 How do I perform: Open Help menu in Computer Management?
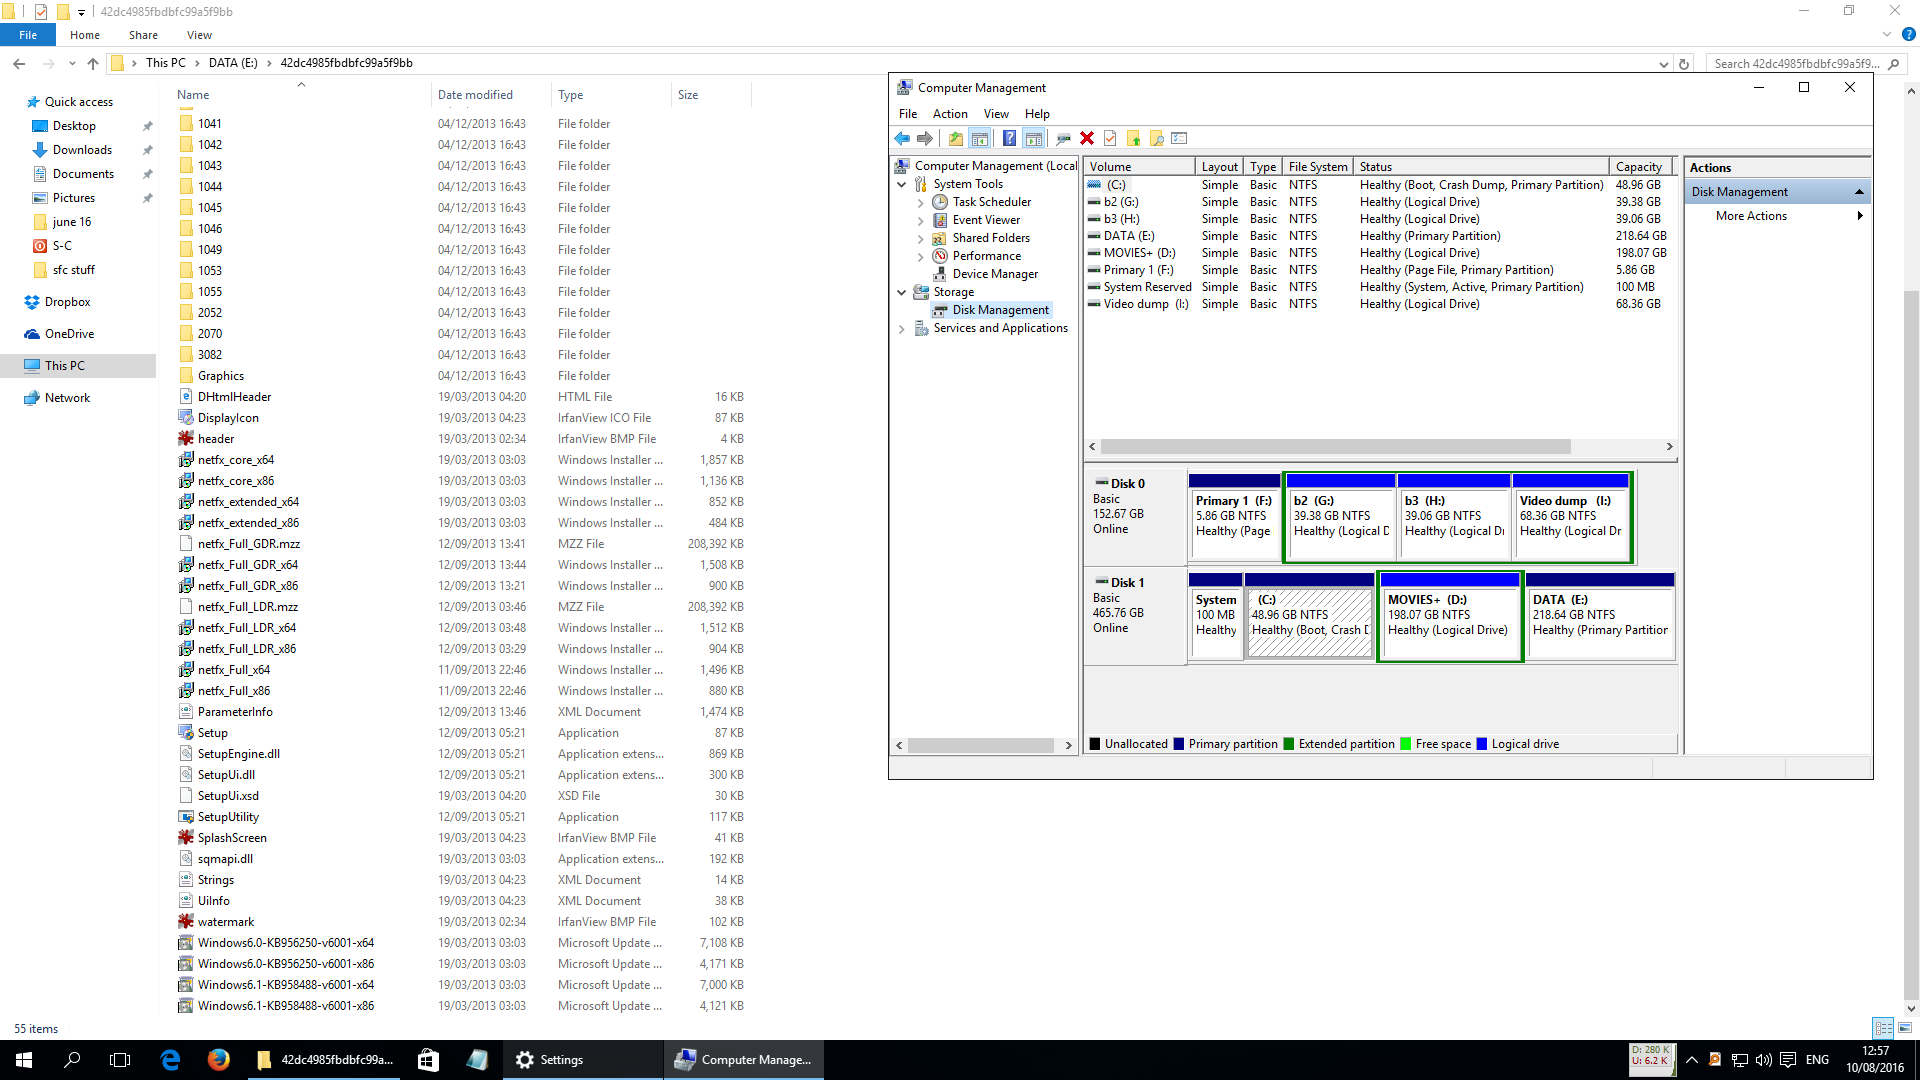click(x=1037, y=114)
